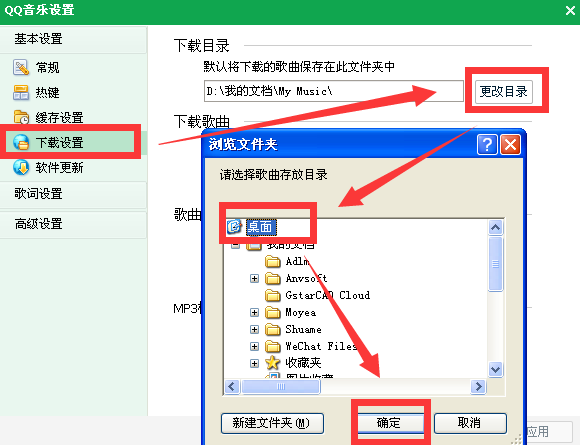Click the vertical scrollbar down arrow
Viewport: 580px width, 445px height.
pyautogui.click(x=495, y=369)
